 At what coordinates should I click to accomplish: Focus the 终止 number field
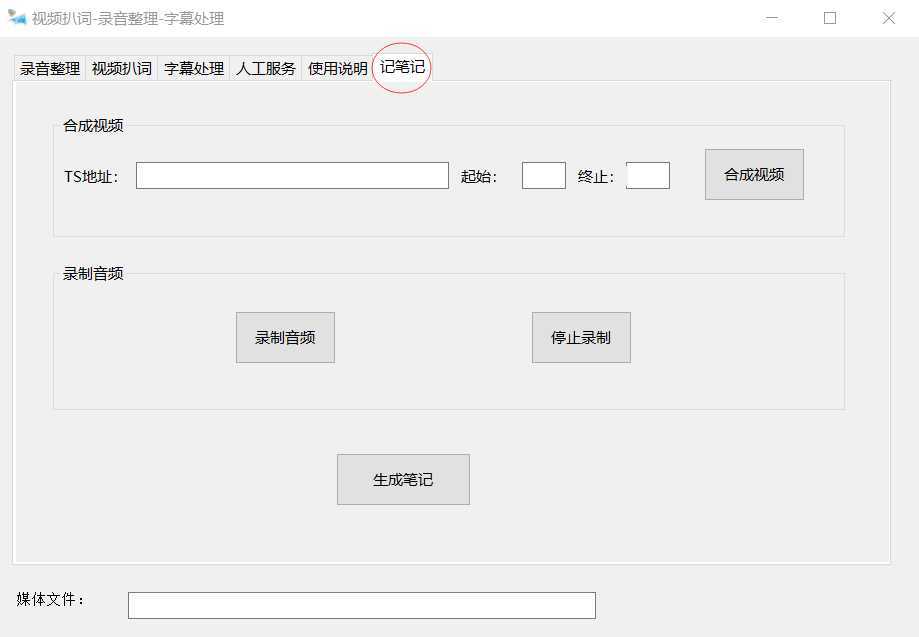[x=648, y=176]
